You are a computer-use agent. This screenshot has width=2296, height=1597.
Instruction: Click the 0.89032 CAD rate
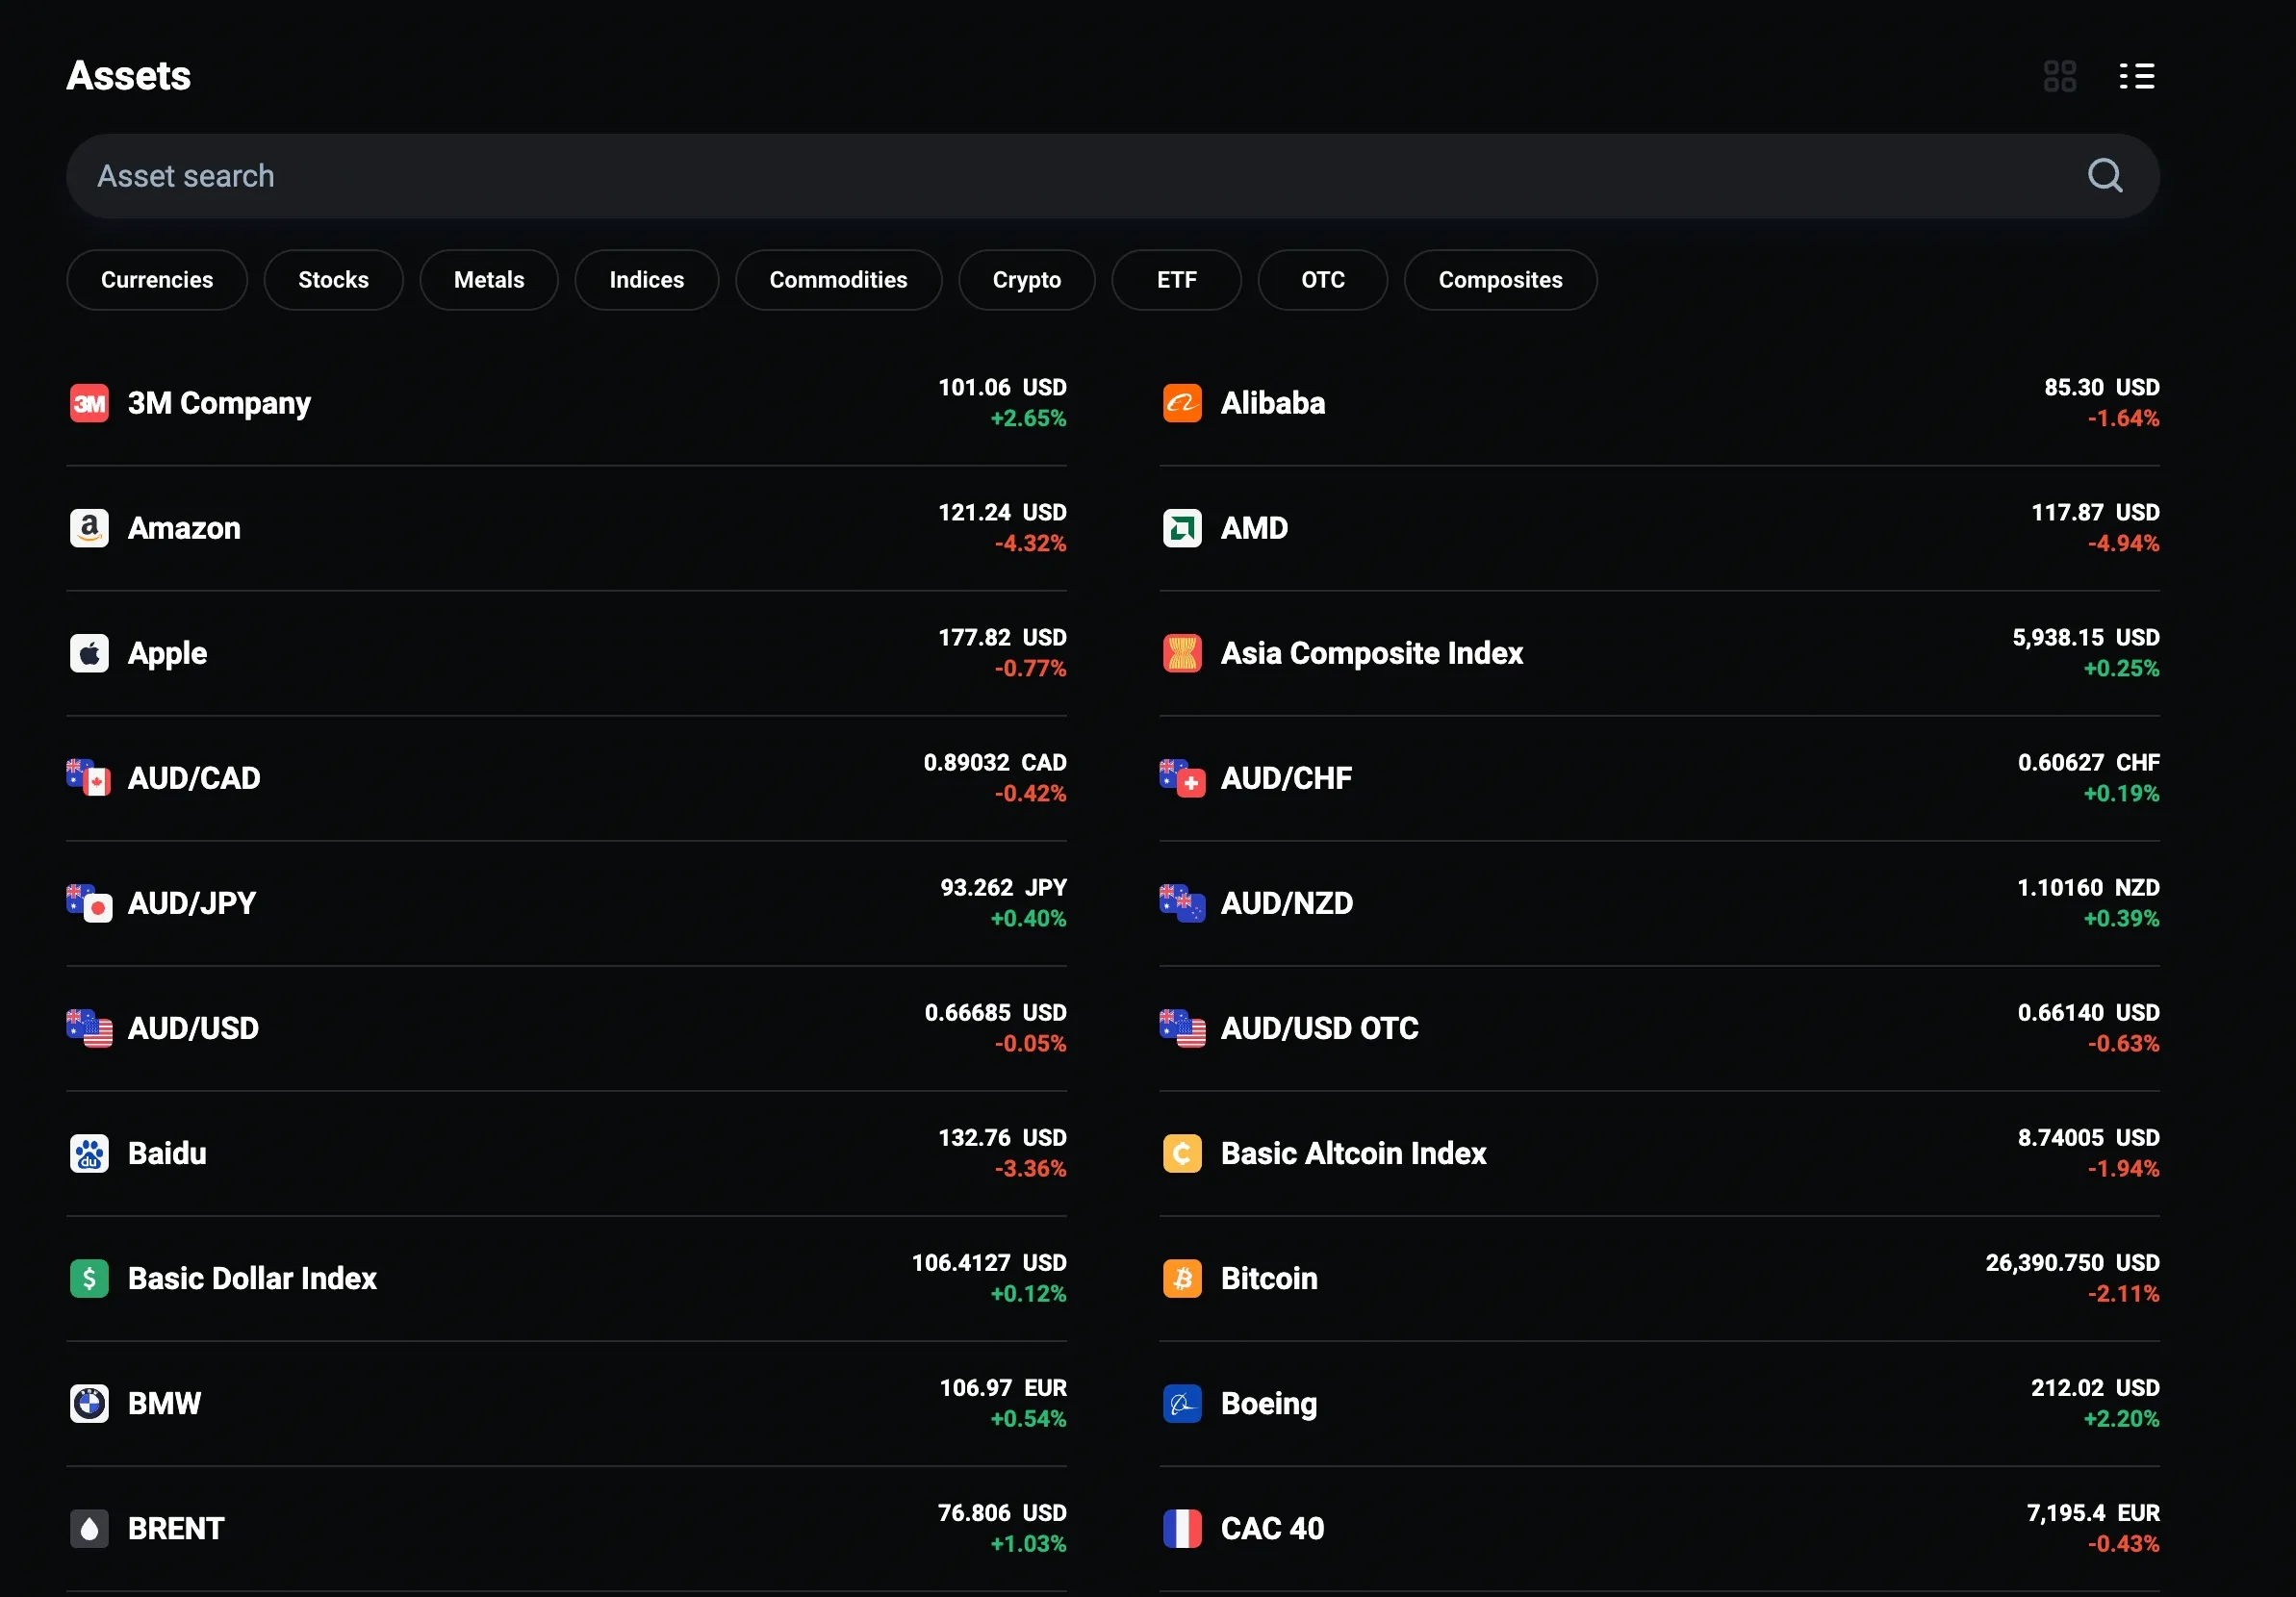pyautogui.click(x=995, y=762)
